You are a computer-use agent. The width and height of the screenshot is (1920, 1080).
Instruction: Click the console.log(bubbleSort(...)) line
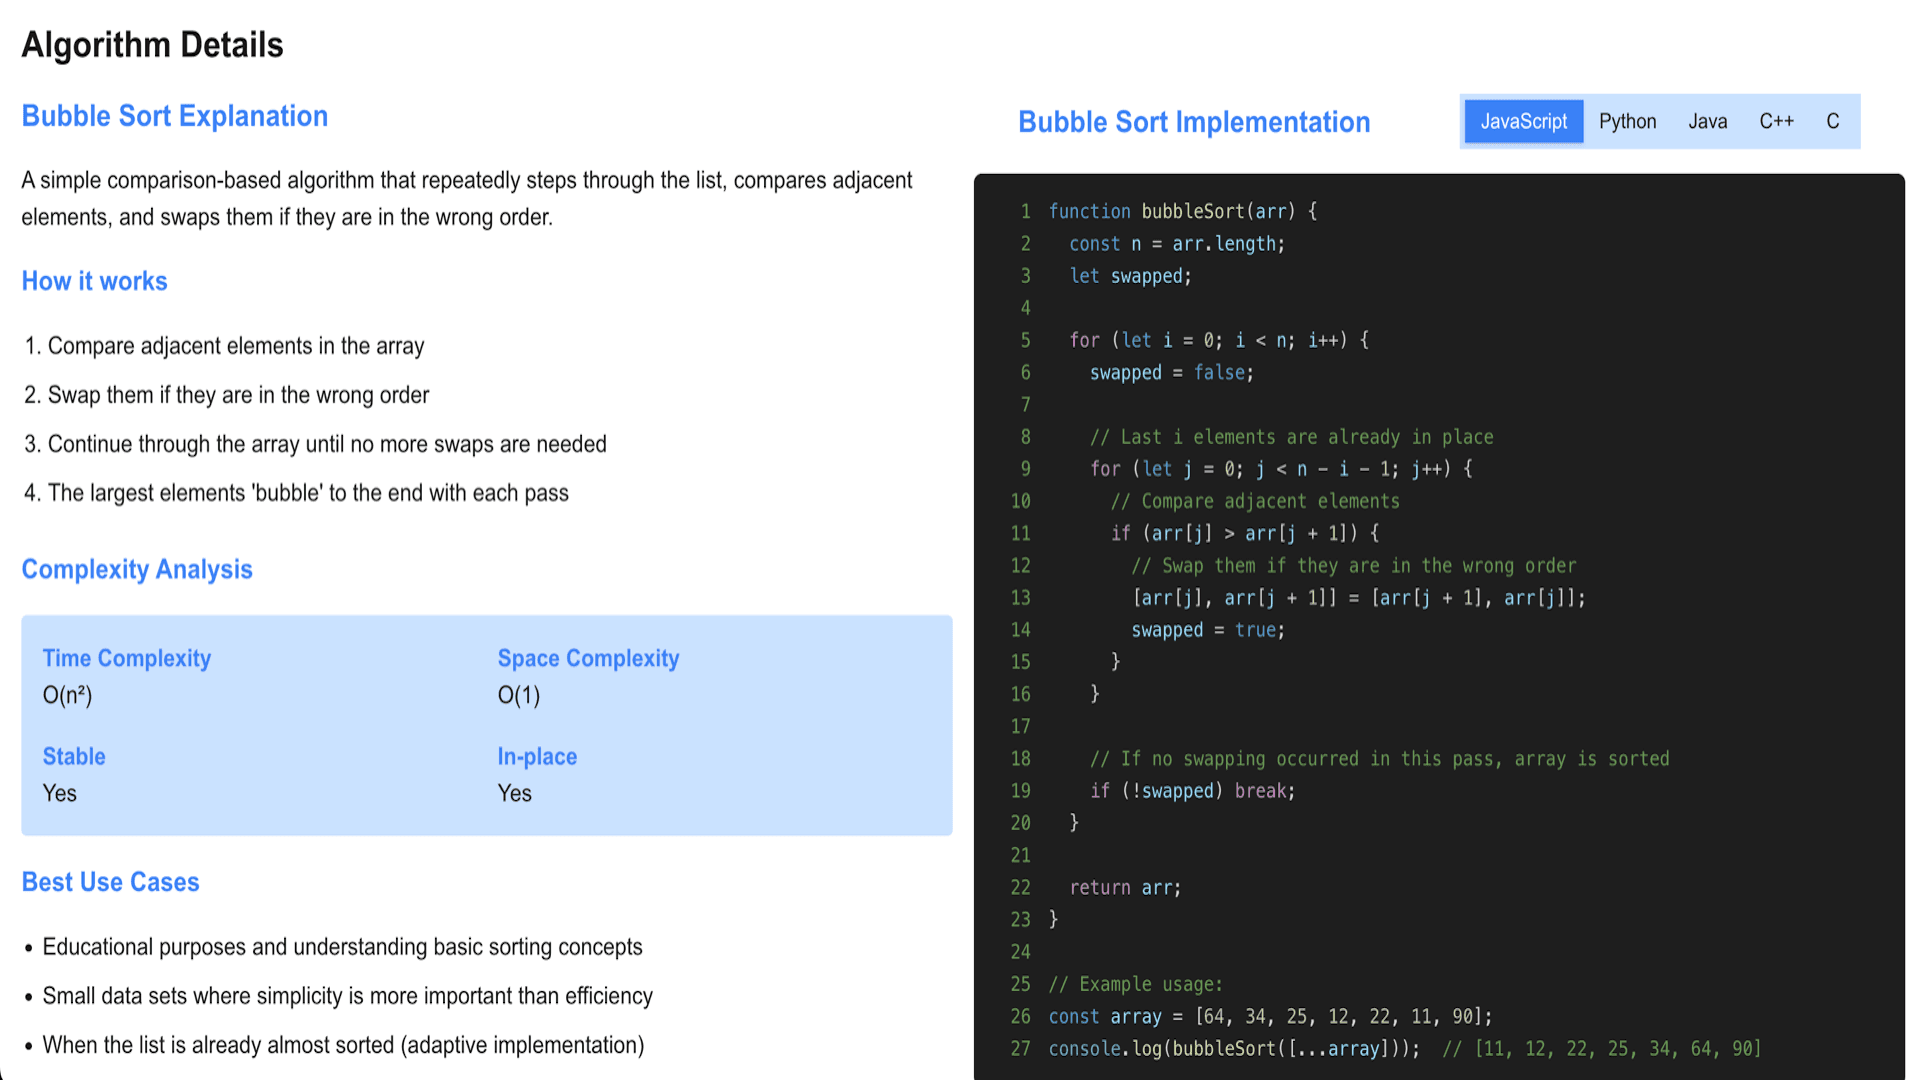(x=1234, y=1048)
